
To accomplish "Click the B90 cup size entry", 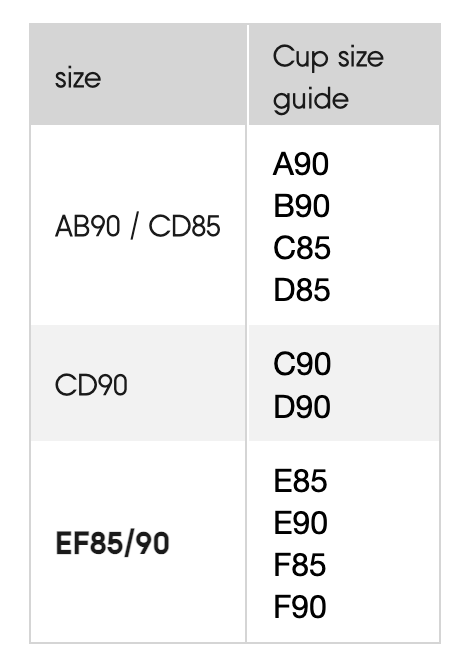I will pyautogui.click(x=301, y=206).
